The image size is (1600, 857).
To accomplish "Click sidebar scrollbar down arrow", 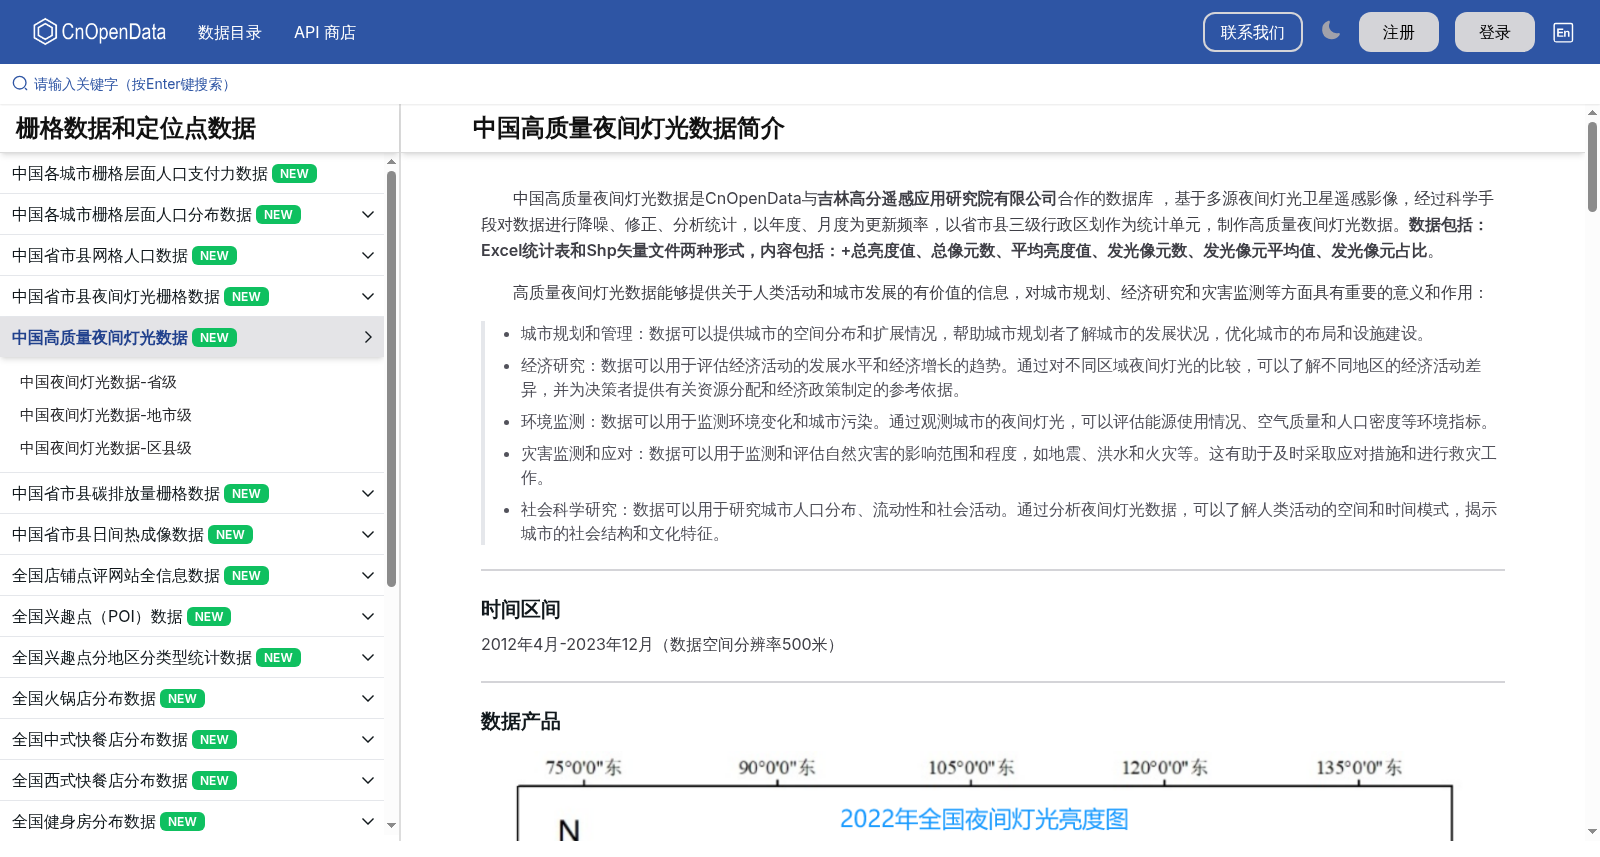I will tap(392, 825).
